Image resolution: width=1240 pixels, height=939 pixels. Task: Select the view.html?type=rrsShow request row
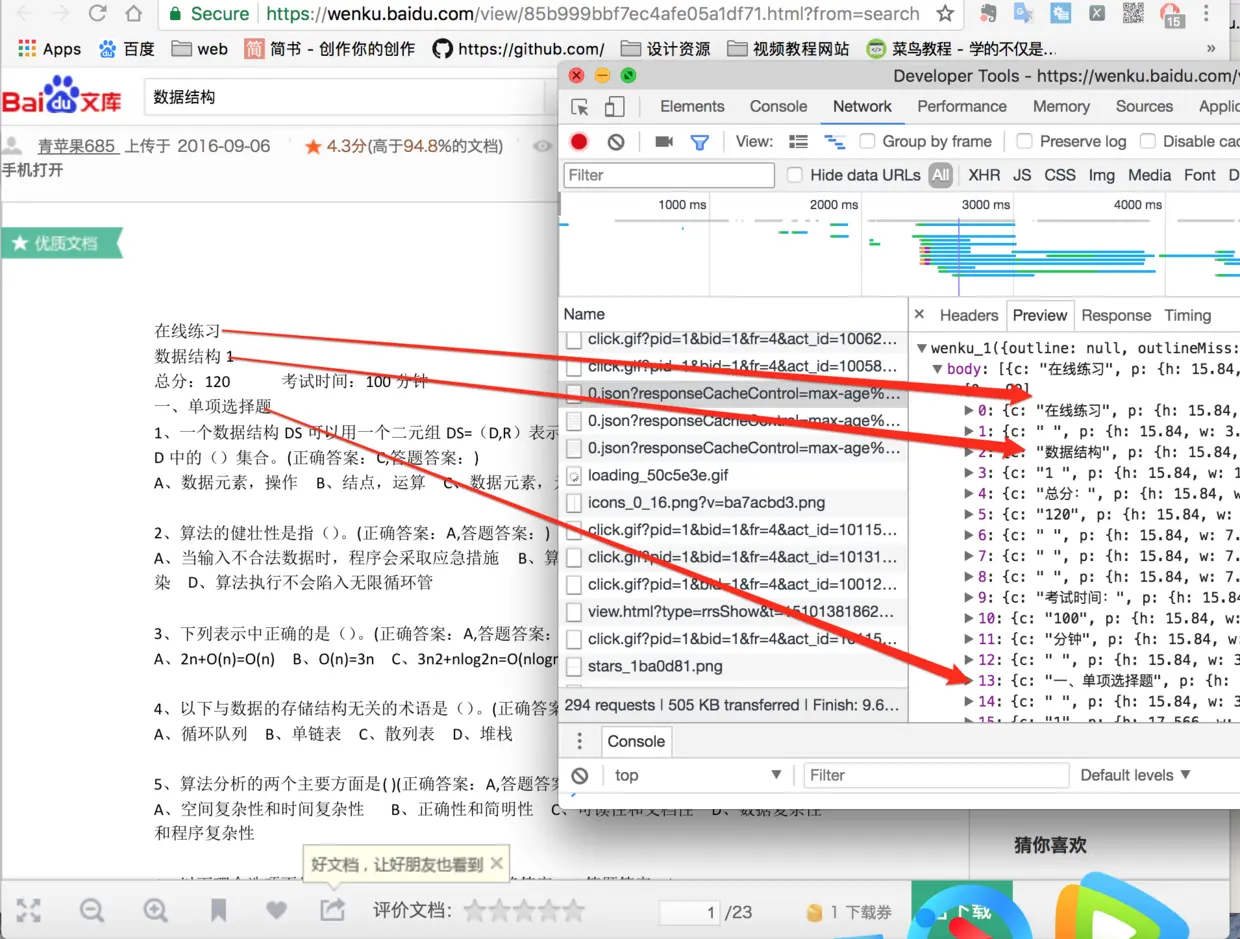point(734,612)
